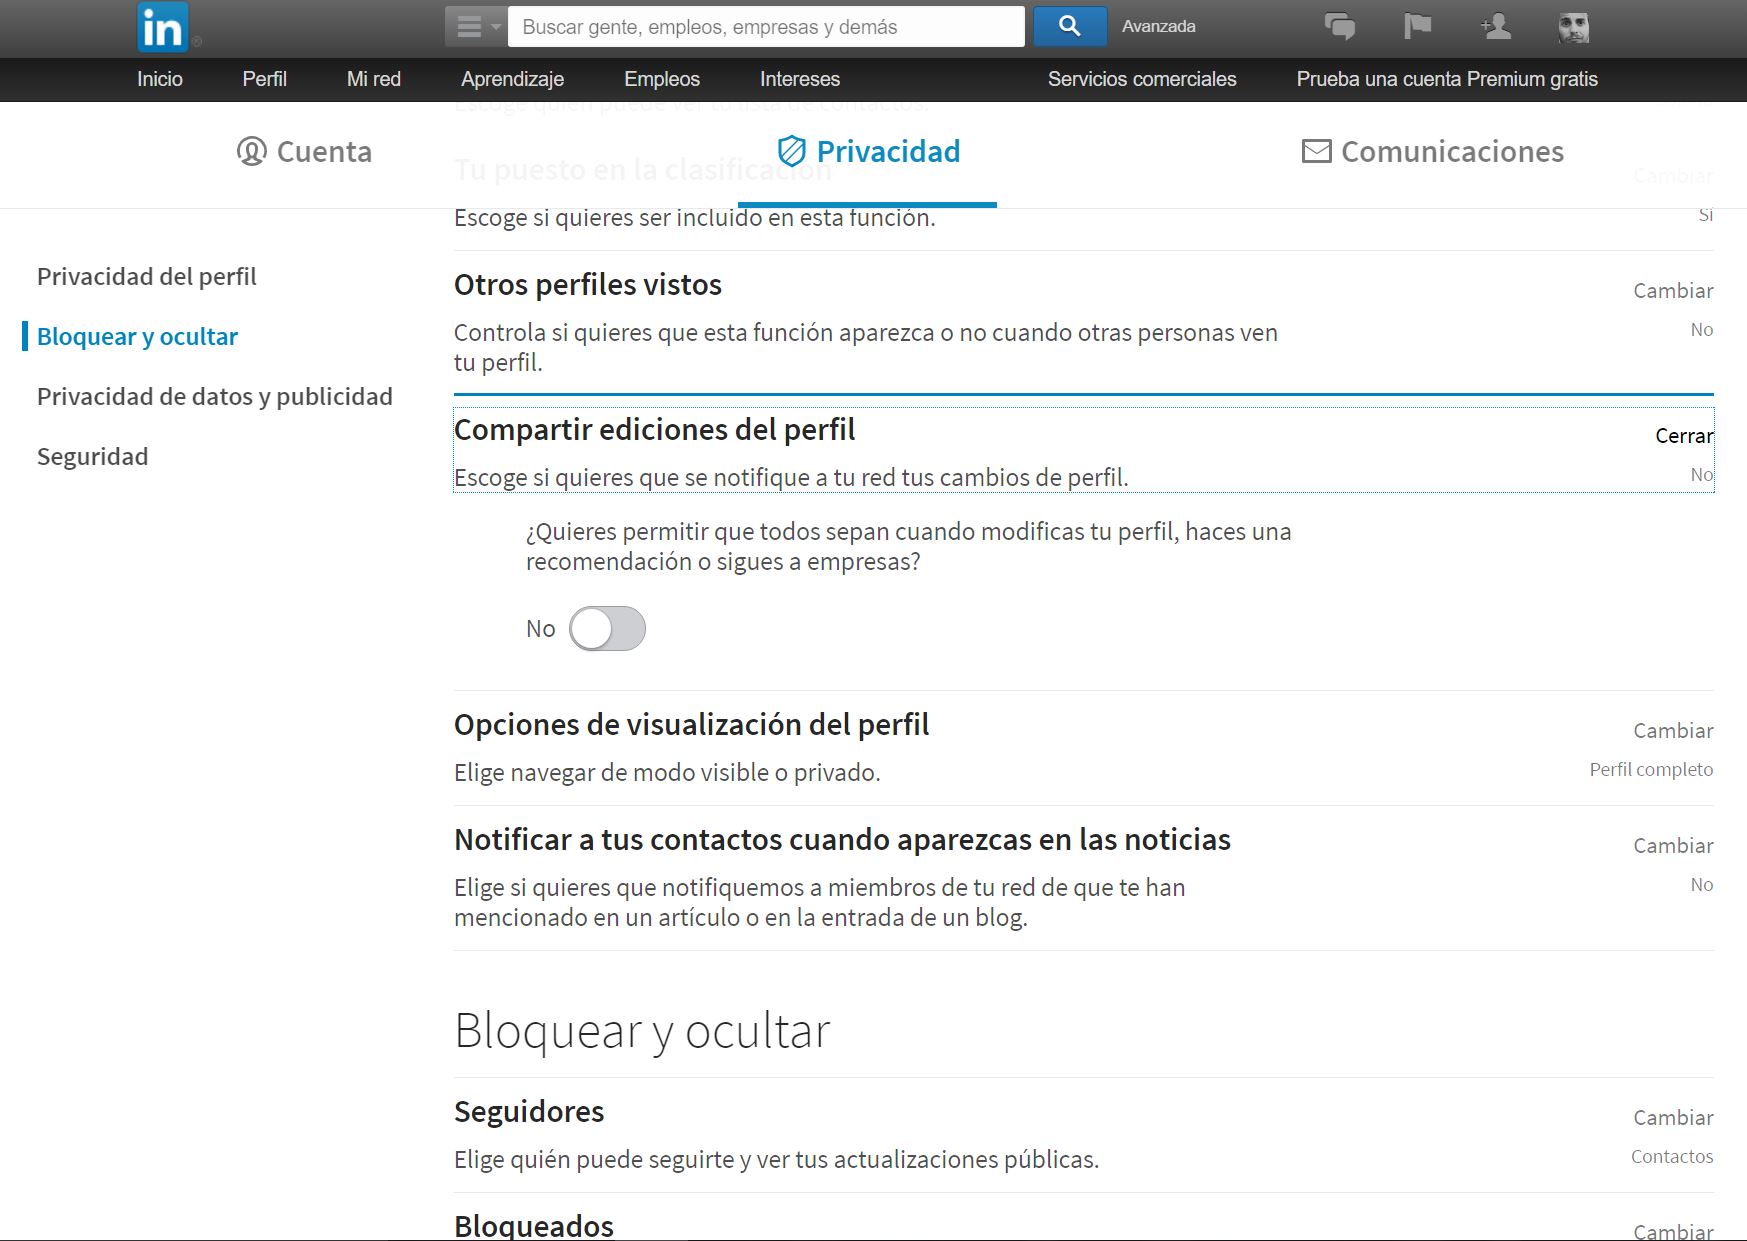Open the profile photo avatar menu
The width and height of the screenshot is (1747, 1241).
pos(1573,27)
